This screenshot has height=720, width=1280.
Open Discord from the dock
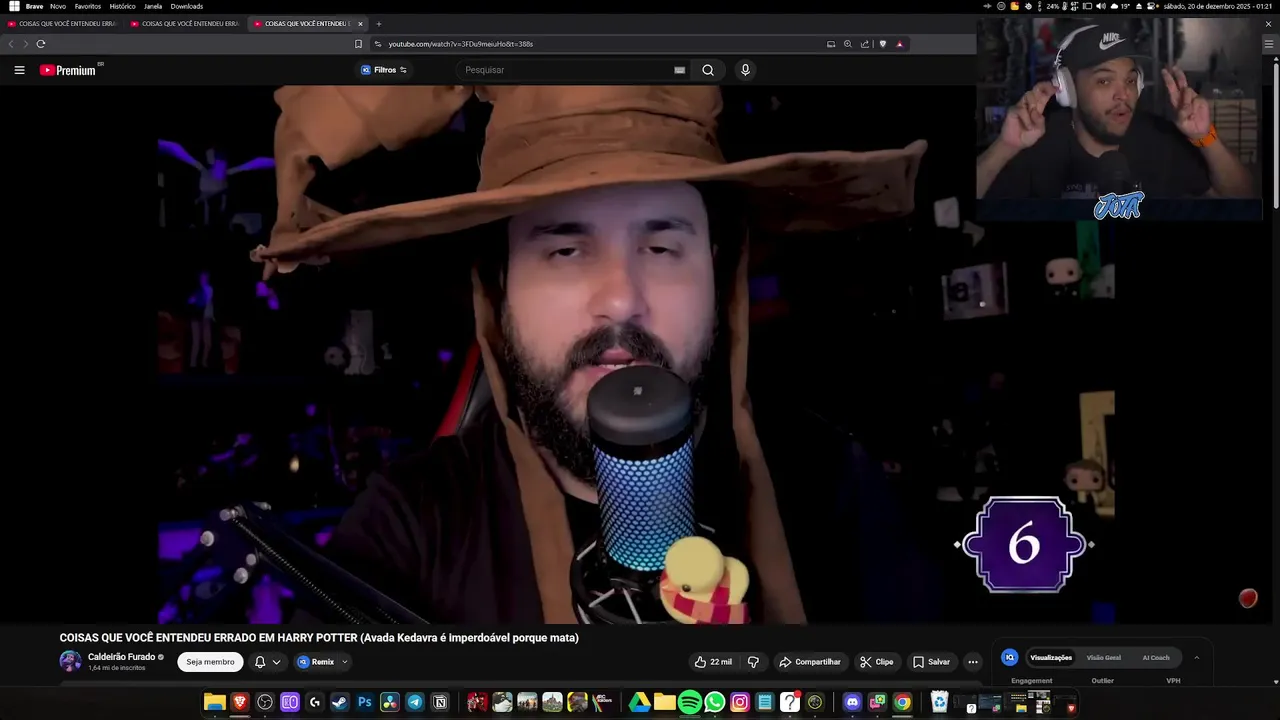[x=852, y=703]
